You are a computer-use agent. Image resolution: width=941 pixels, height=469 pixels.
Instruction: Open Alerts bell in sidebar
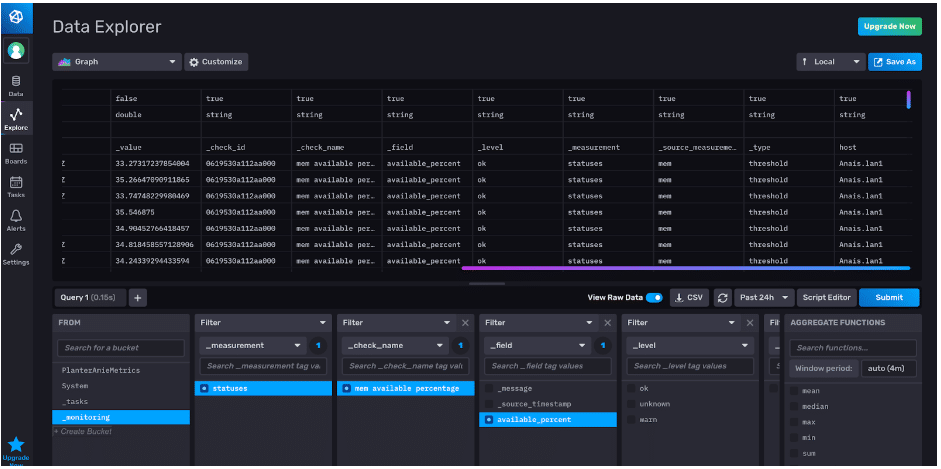[x=16, y=220]
